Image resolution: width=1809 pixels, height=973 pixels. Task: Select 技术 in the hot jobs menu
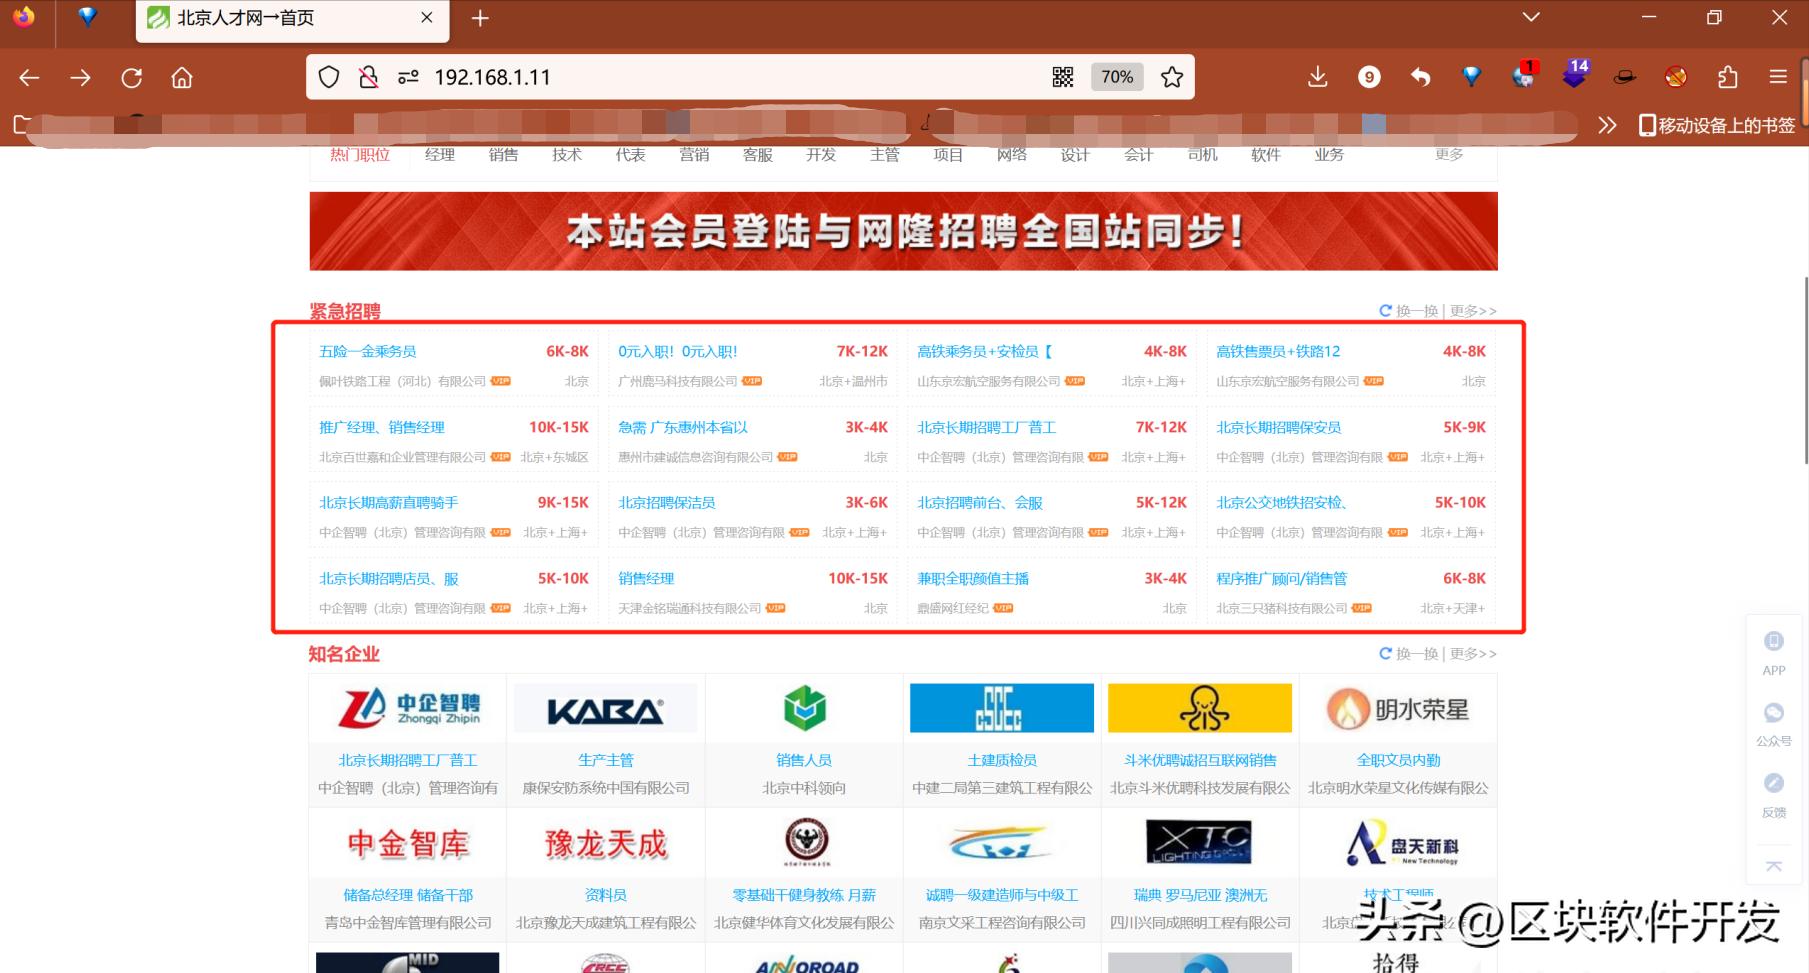[x=567, y=154]
